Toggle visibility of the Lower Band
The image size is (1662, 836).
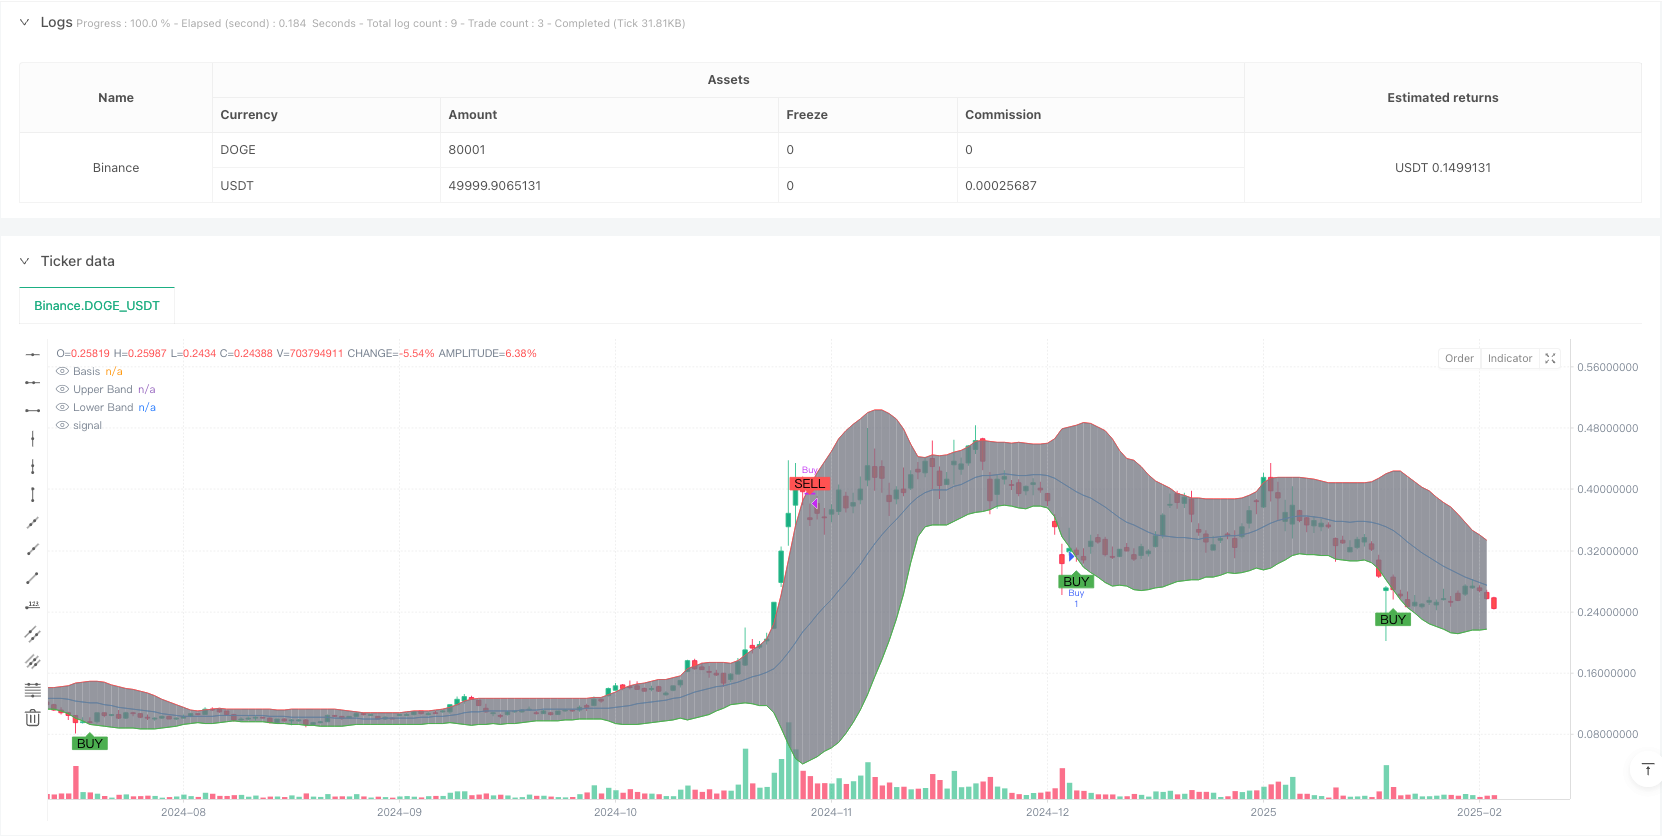point(63,407)
